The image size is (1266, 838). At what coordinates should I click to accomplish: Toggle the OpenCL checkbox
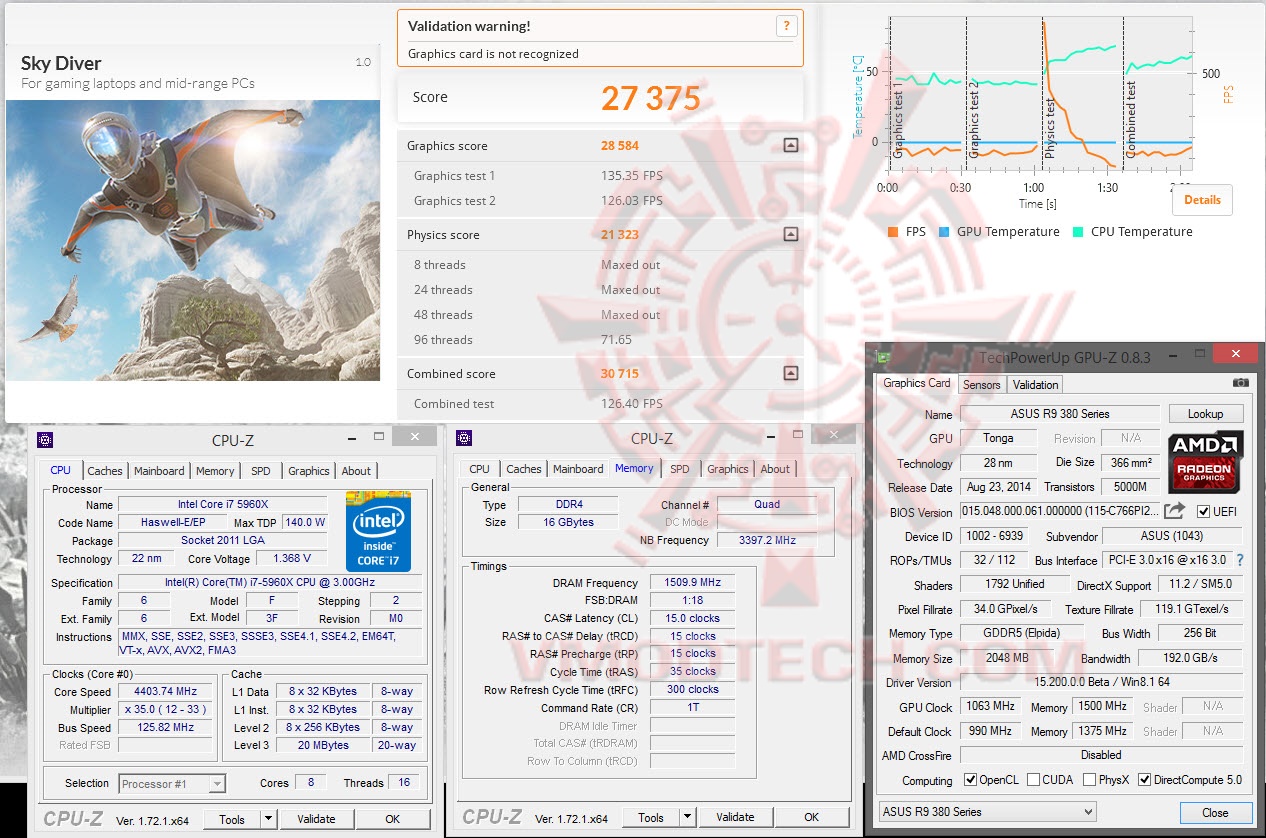click(x=970, y=780)
